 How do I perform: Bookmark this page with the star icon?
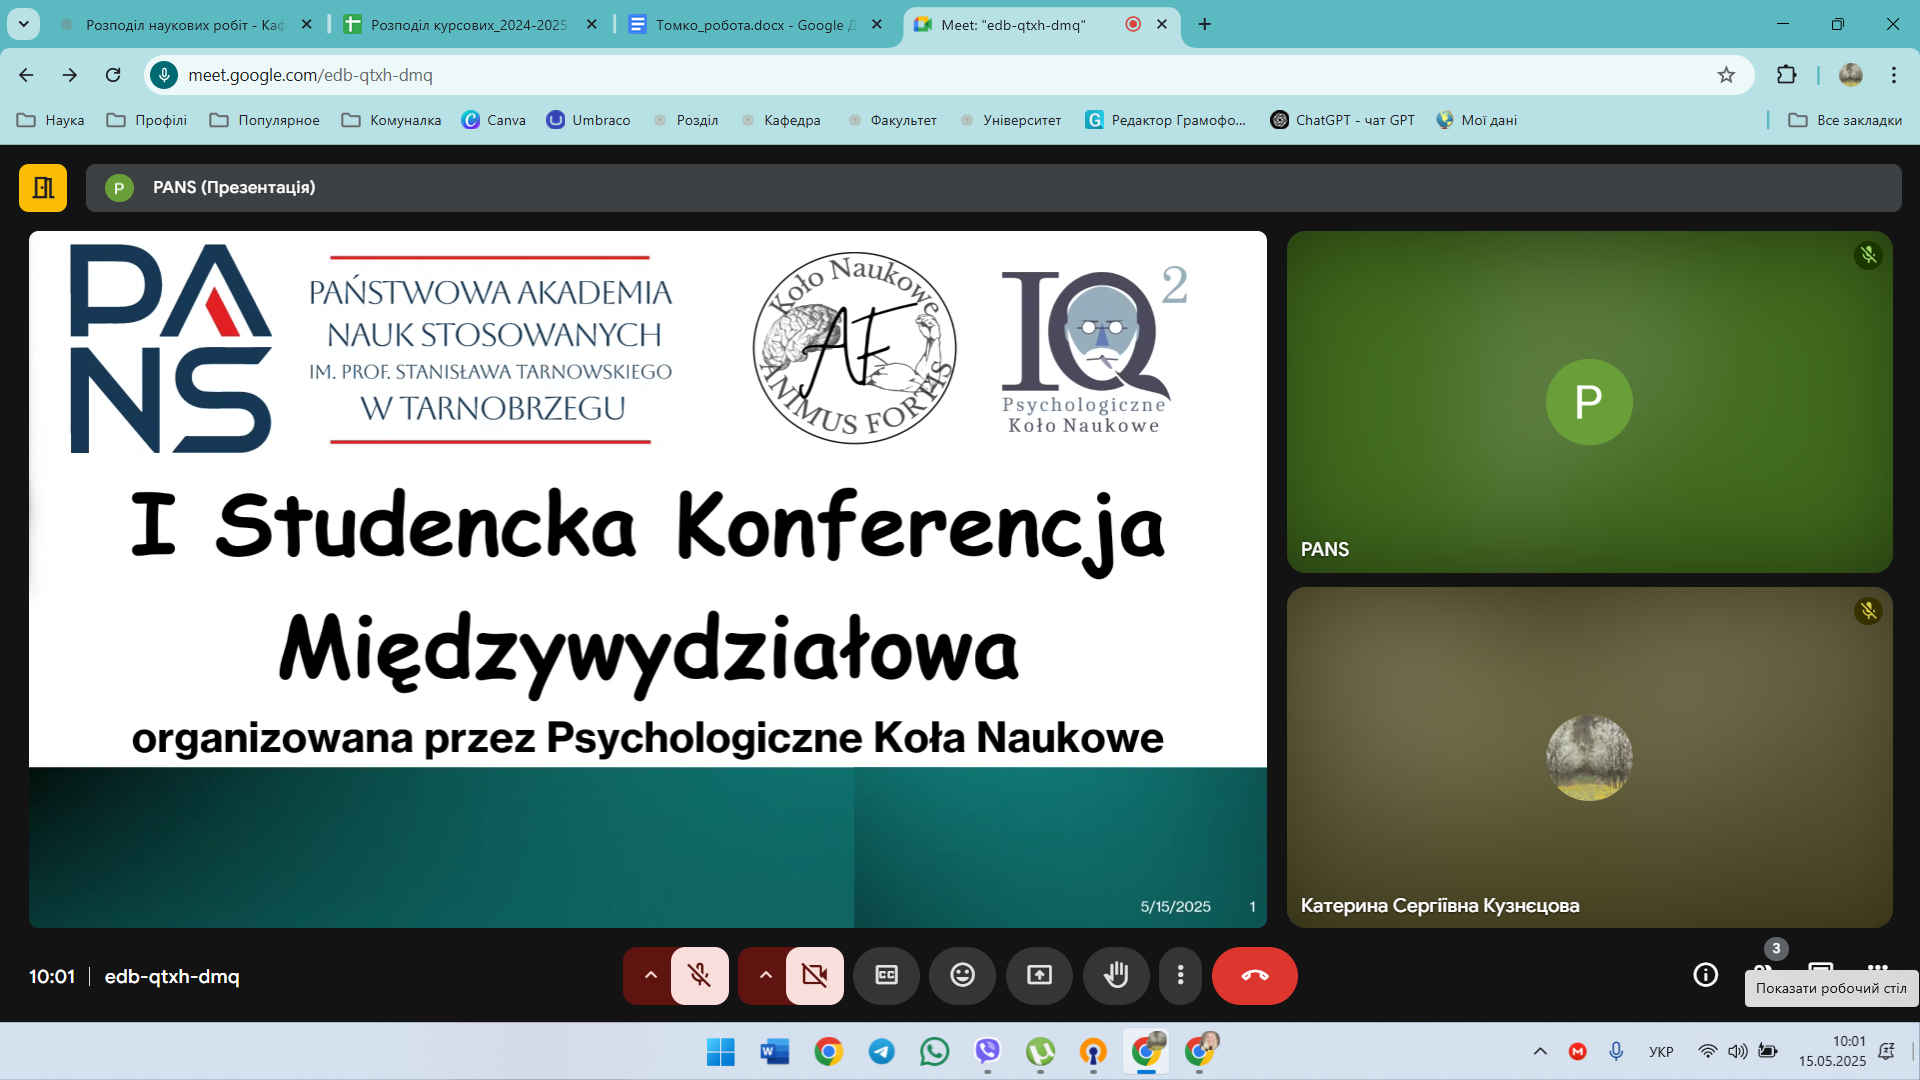(1726, 75)
